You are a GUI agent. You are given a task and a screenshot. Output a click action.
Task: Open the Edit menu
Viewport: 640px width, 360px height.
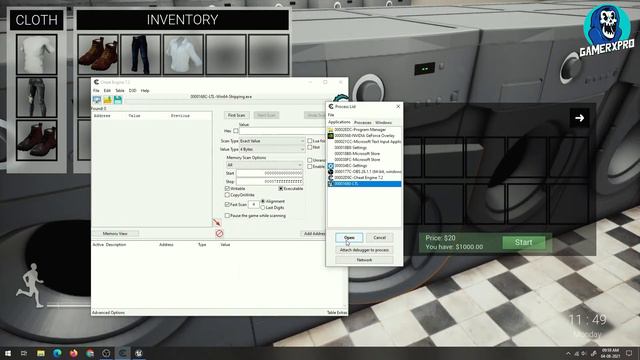pyautogui.click(x=107, y=91)
